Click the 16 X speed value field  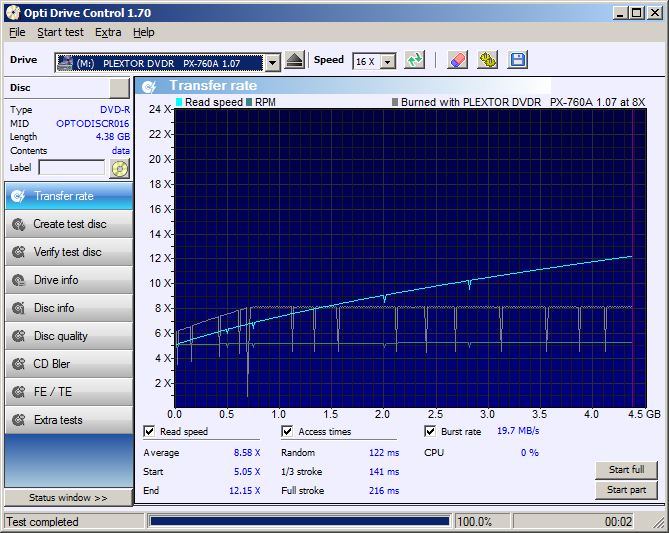[366, 62]
